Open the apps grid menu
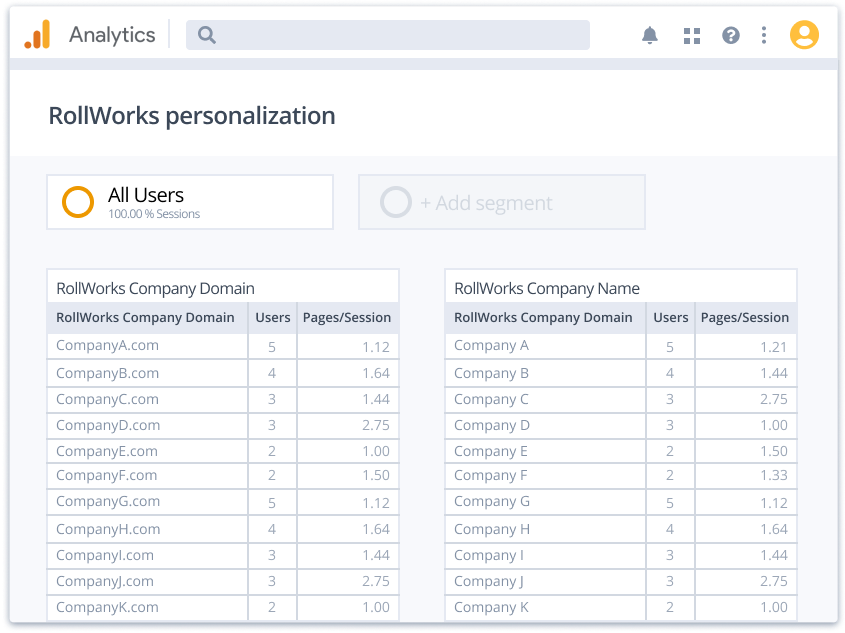This screenshot has width=845, height=633. [x=691, y=36]
